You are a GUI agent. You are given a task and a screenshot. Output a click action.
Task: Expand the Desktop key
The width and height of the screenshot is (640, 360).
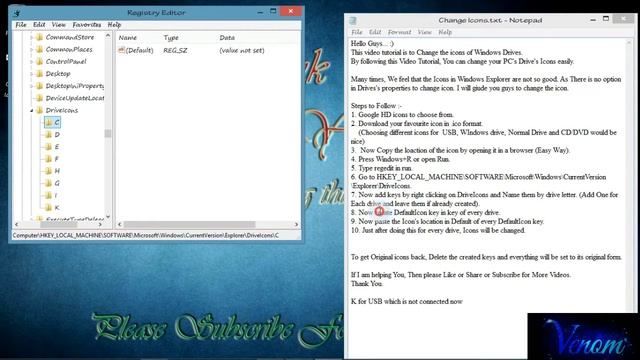coord(31,74)
